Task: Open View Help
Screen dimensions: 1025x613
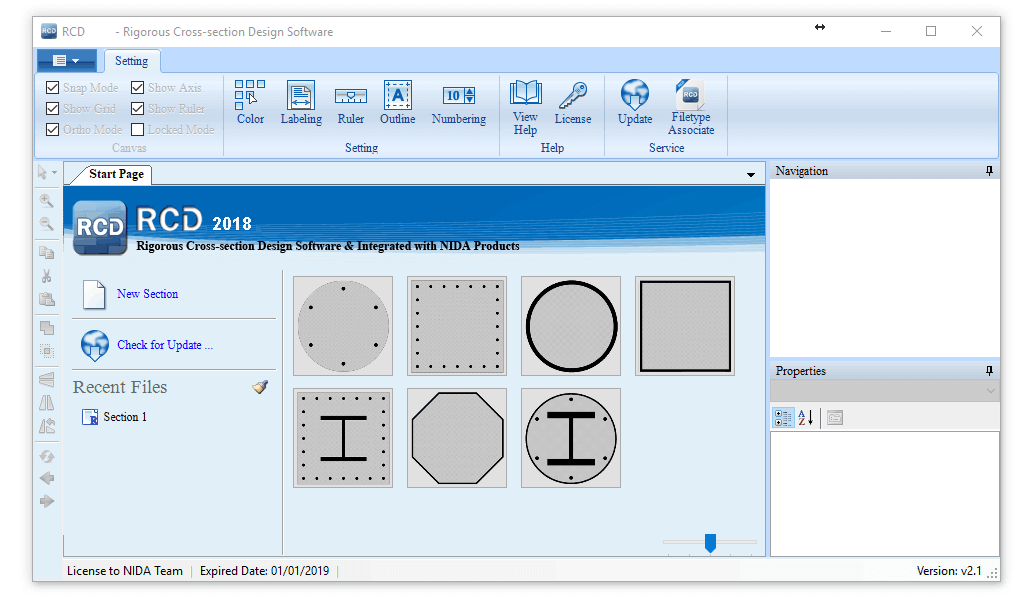Action: (526, 108)
